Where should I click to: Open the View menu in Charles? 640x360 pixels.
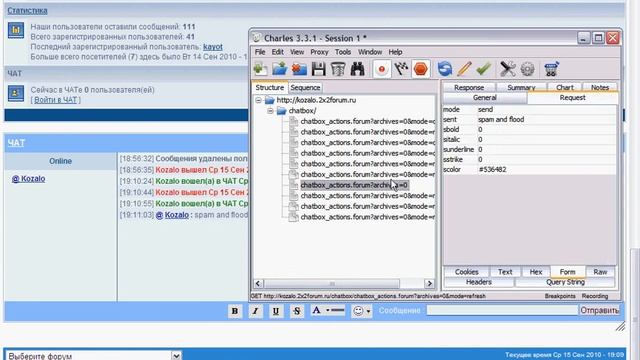pyautogui.click(x=297, y=52)
